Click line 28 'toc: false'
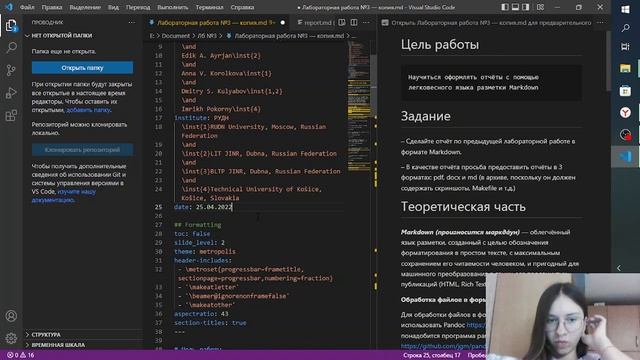The width and height of the screenshot is (640, 360). point(192,234)
